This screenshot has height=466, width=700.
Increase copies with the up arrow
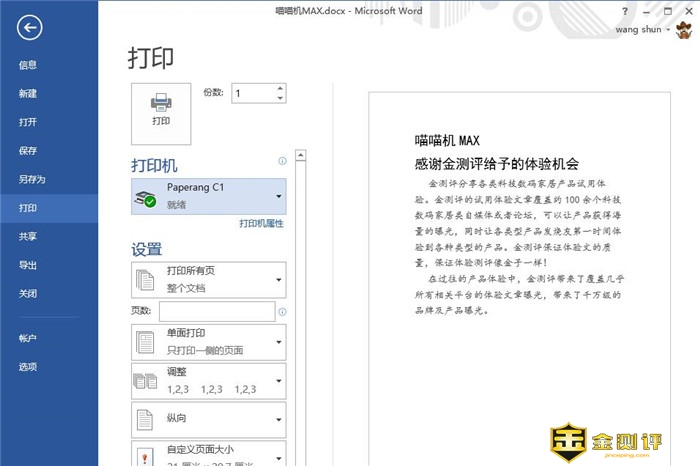point(280,88)
